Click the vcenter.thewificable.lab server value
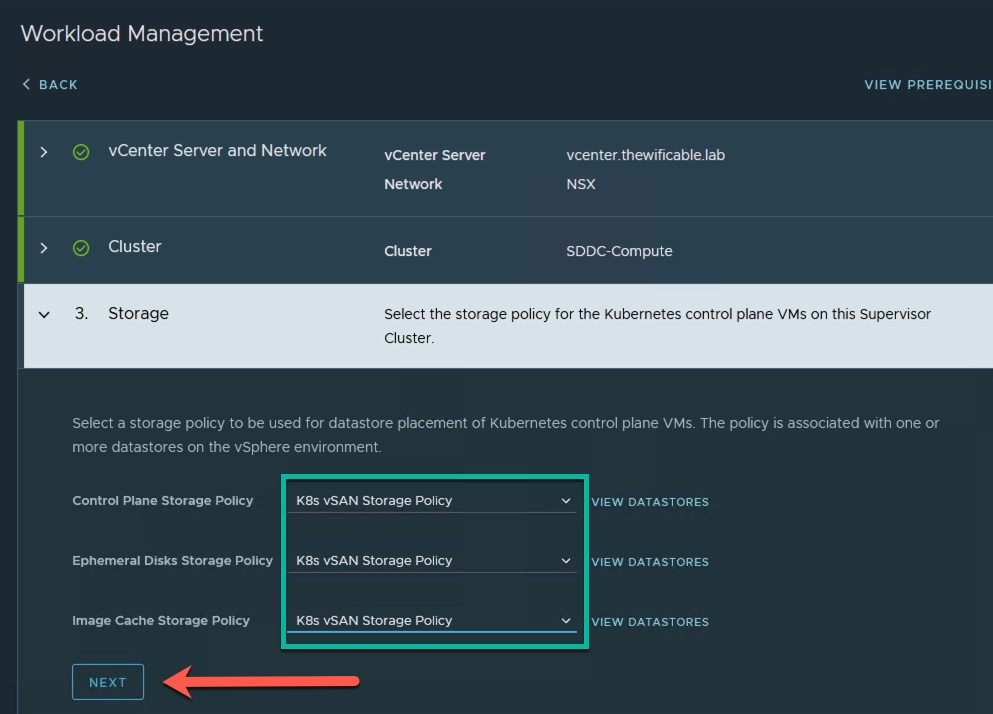 [646, 156]
